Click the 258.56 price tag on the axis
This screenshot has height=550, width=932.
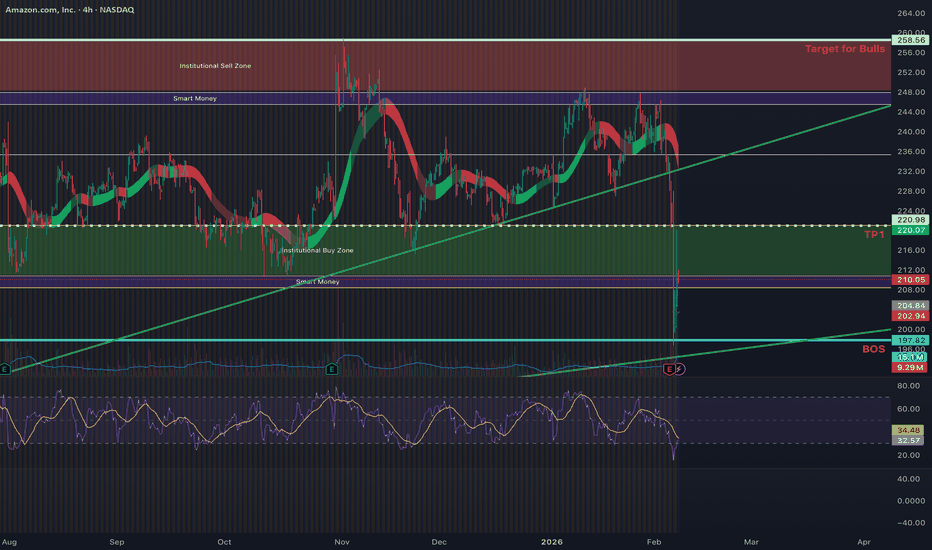coord(910,40)
